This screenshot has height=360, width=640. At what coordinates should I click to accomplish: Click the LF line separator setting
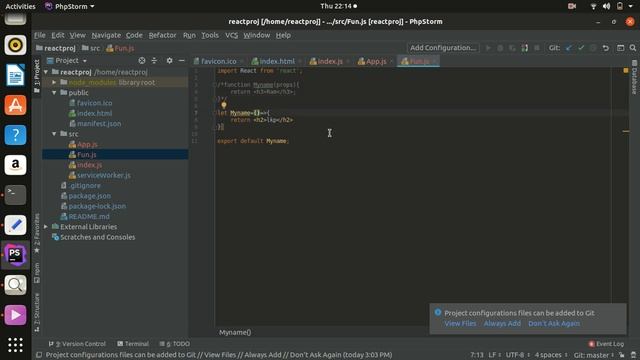tap(494, 355)
